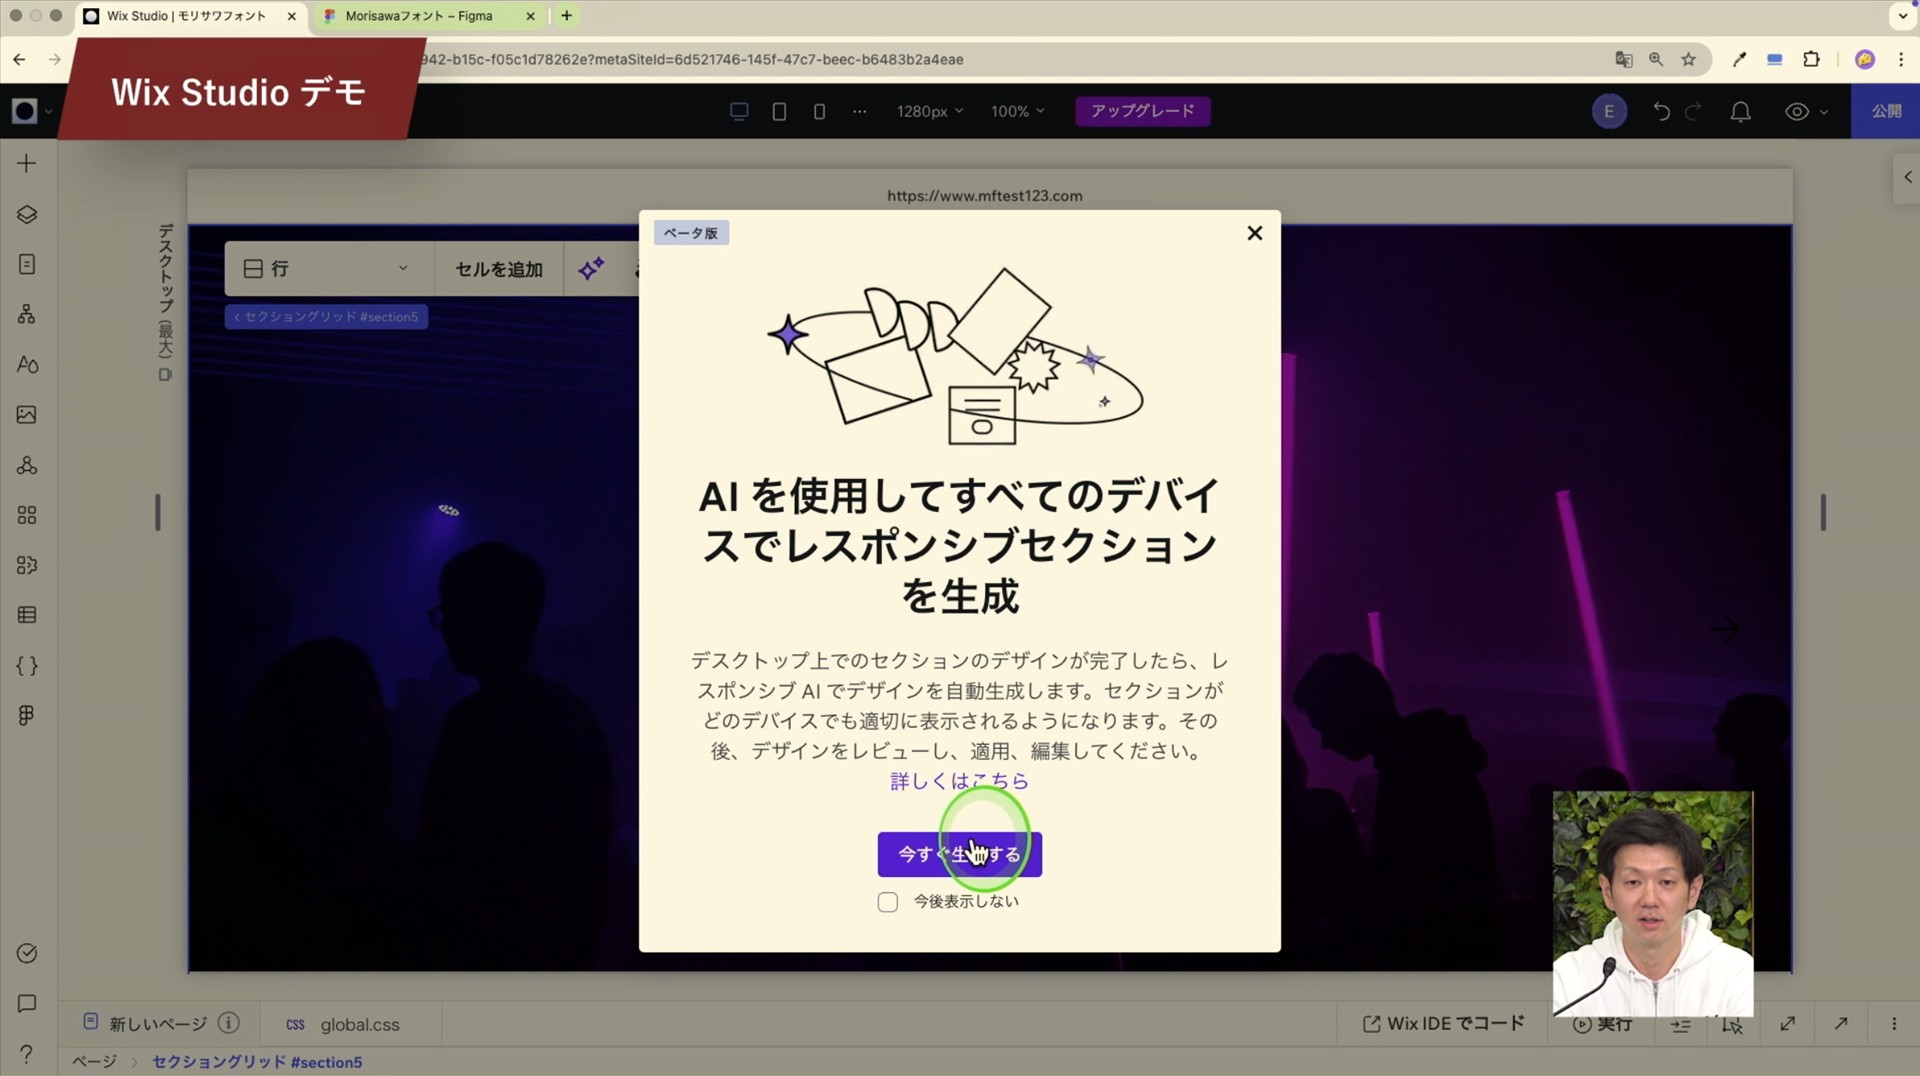Open the Apps grid icon in sidebar
Screen dimensions: 1920x1076
(27, 515)
